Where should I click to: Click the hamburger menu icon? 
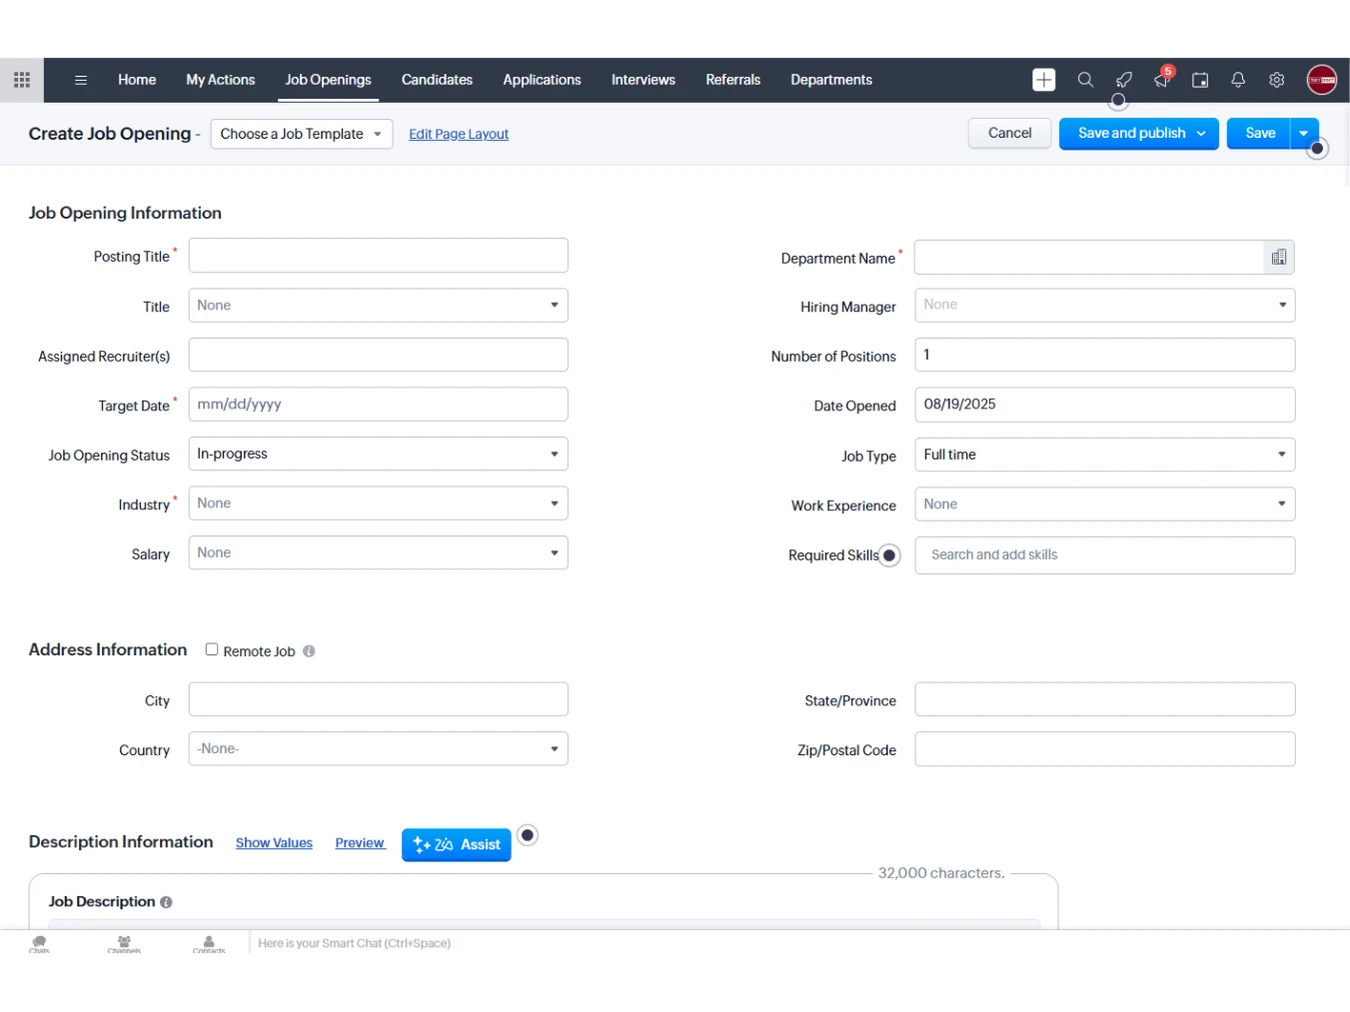[81, 80]
